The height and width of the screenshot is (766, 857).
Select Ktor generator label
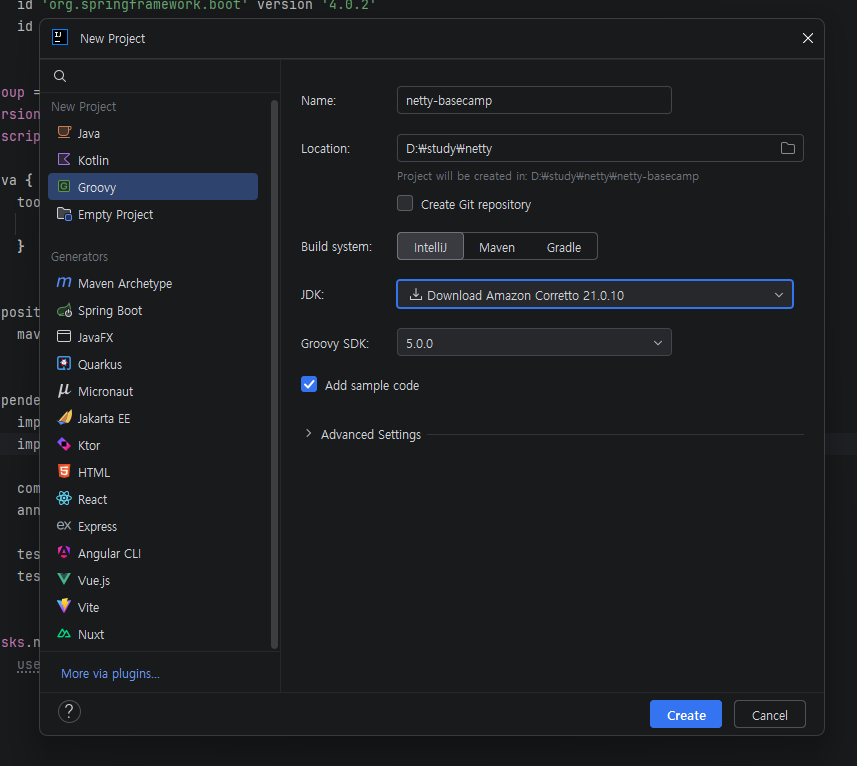(89, 445)
